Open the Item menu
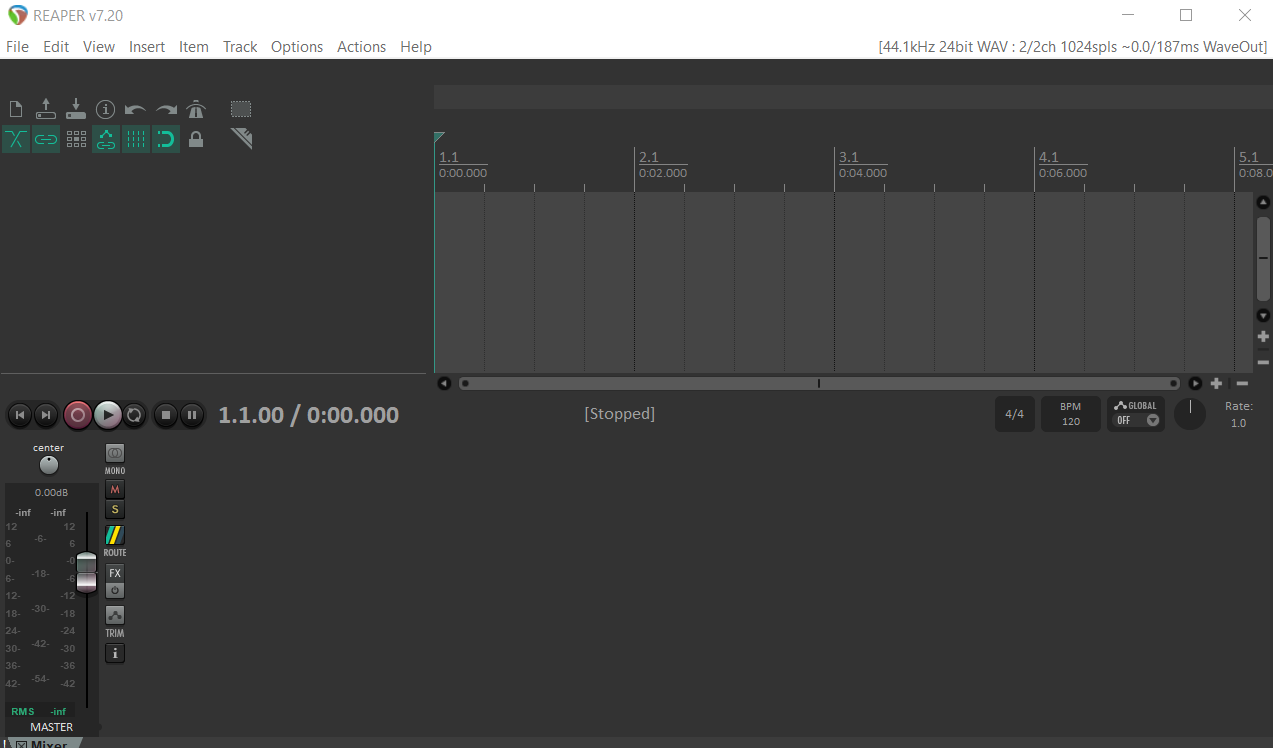The image size is (1273, 748). tap(194, 47)
